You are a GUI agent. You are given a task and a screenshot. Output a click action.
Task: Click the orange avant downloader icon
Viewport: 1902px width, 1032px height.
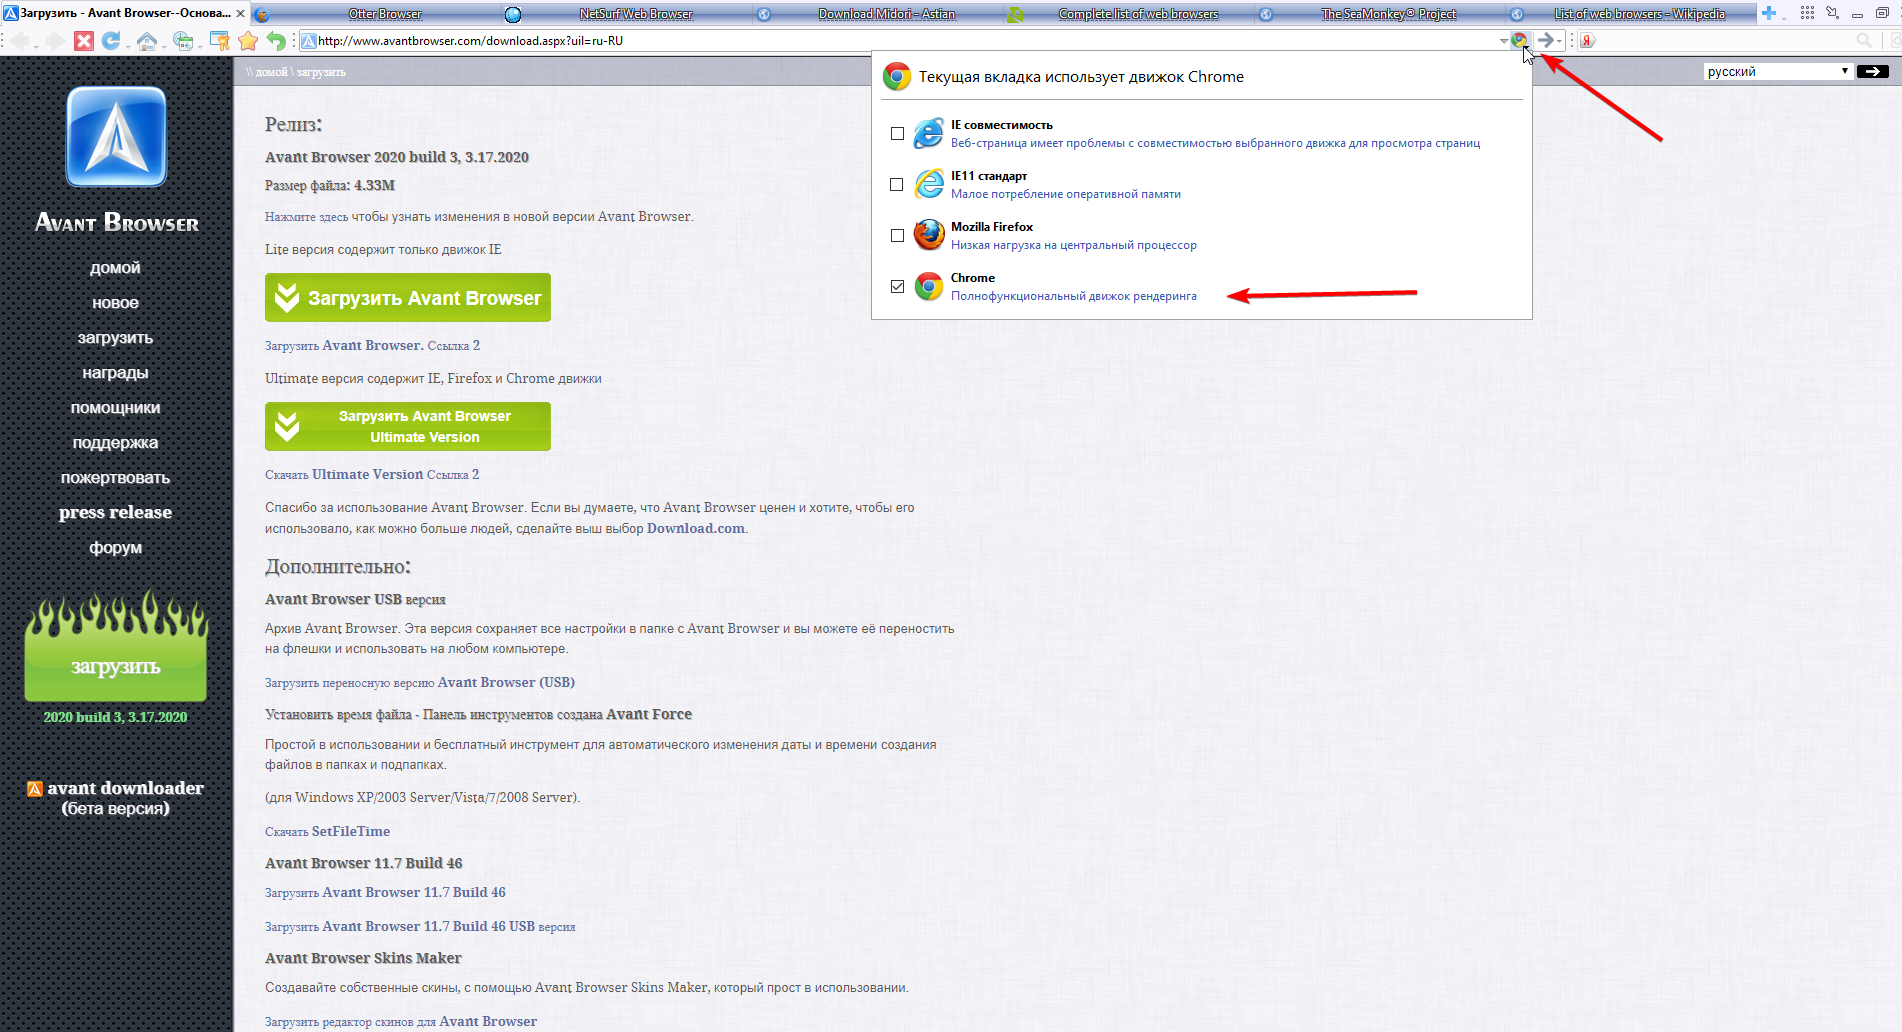click(35, 789)
